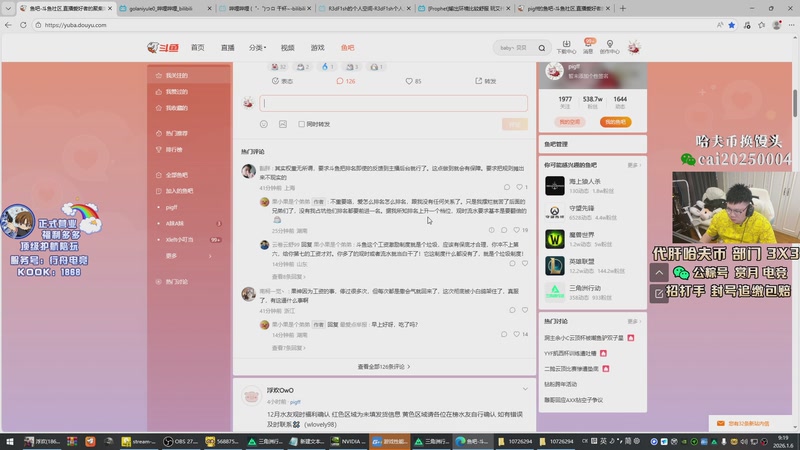The width and height of the screenshot is (800, 450).
Task: Click the report icon beside the 19-like reply
Action: point(491,230)
